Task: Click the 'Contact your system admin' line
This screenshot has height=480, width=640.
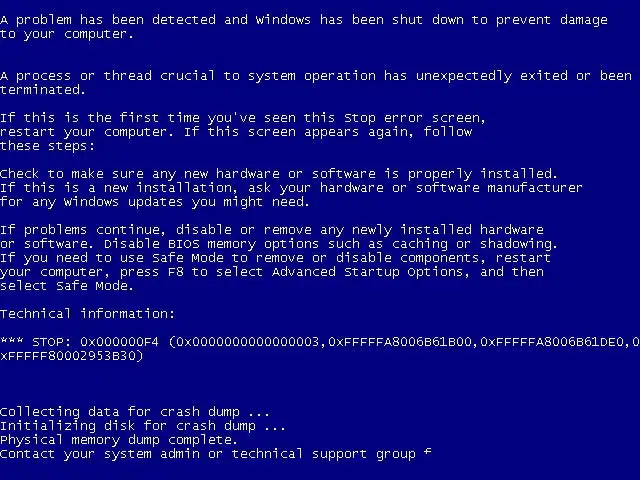Action: click(208, 454)
